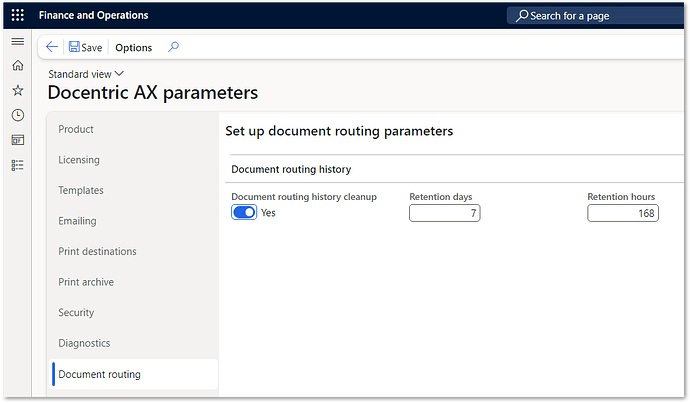Click the 'Retention hours' label
The width and height of the screenshot is (690, 403).
click(621, 197)
